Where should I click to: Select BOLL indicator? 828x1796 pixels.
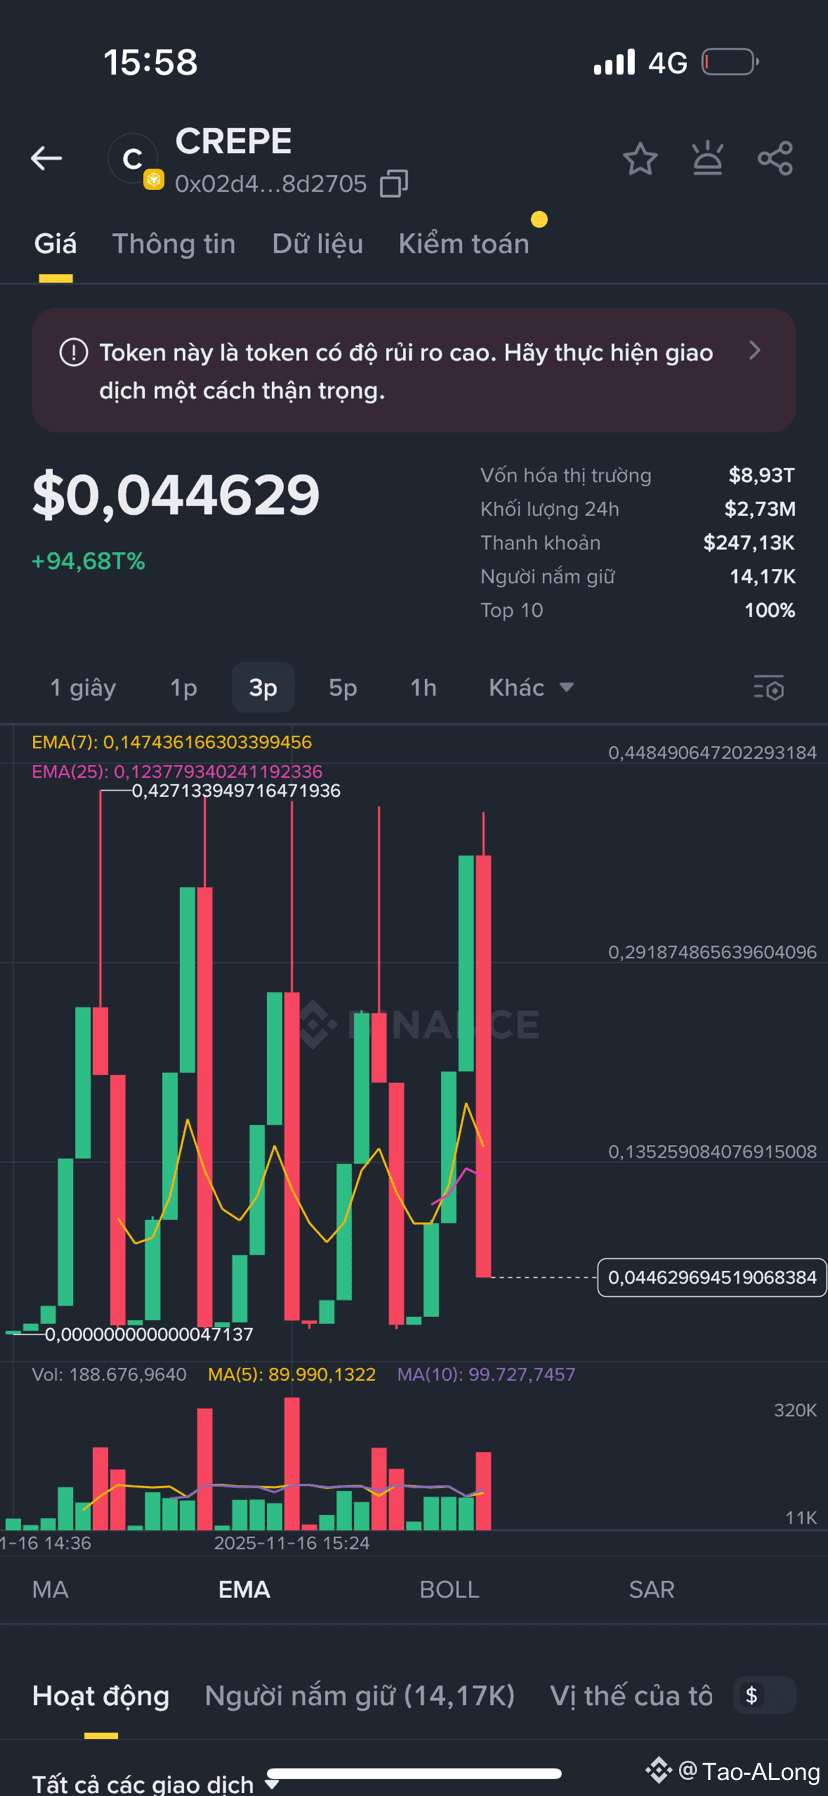(x=449, y=1590)
